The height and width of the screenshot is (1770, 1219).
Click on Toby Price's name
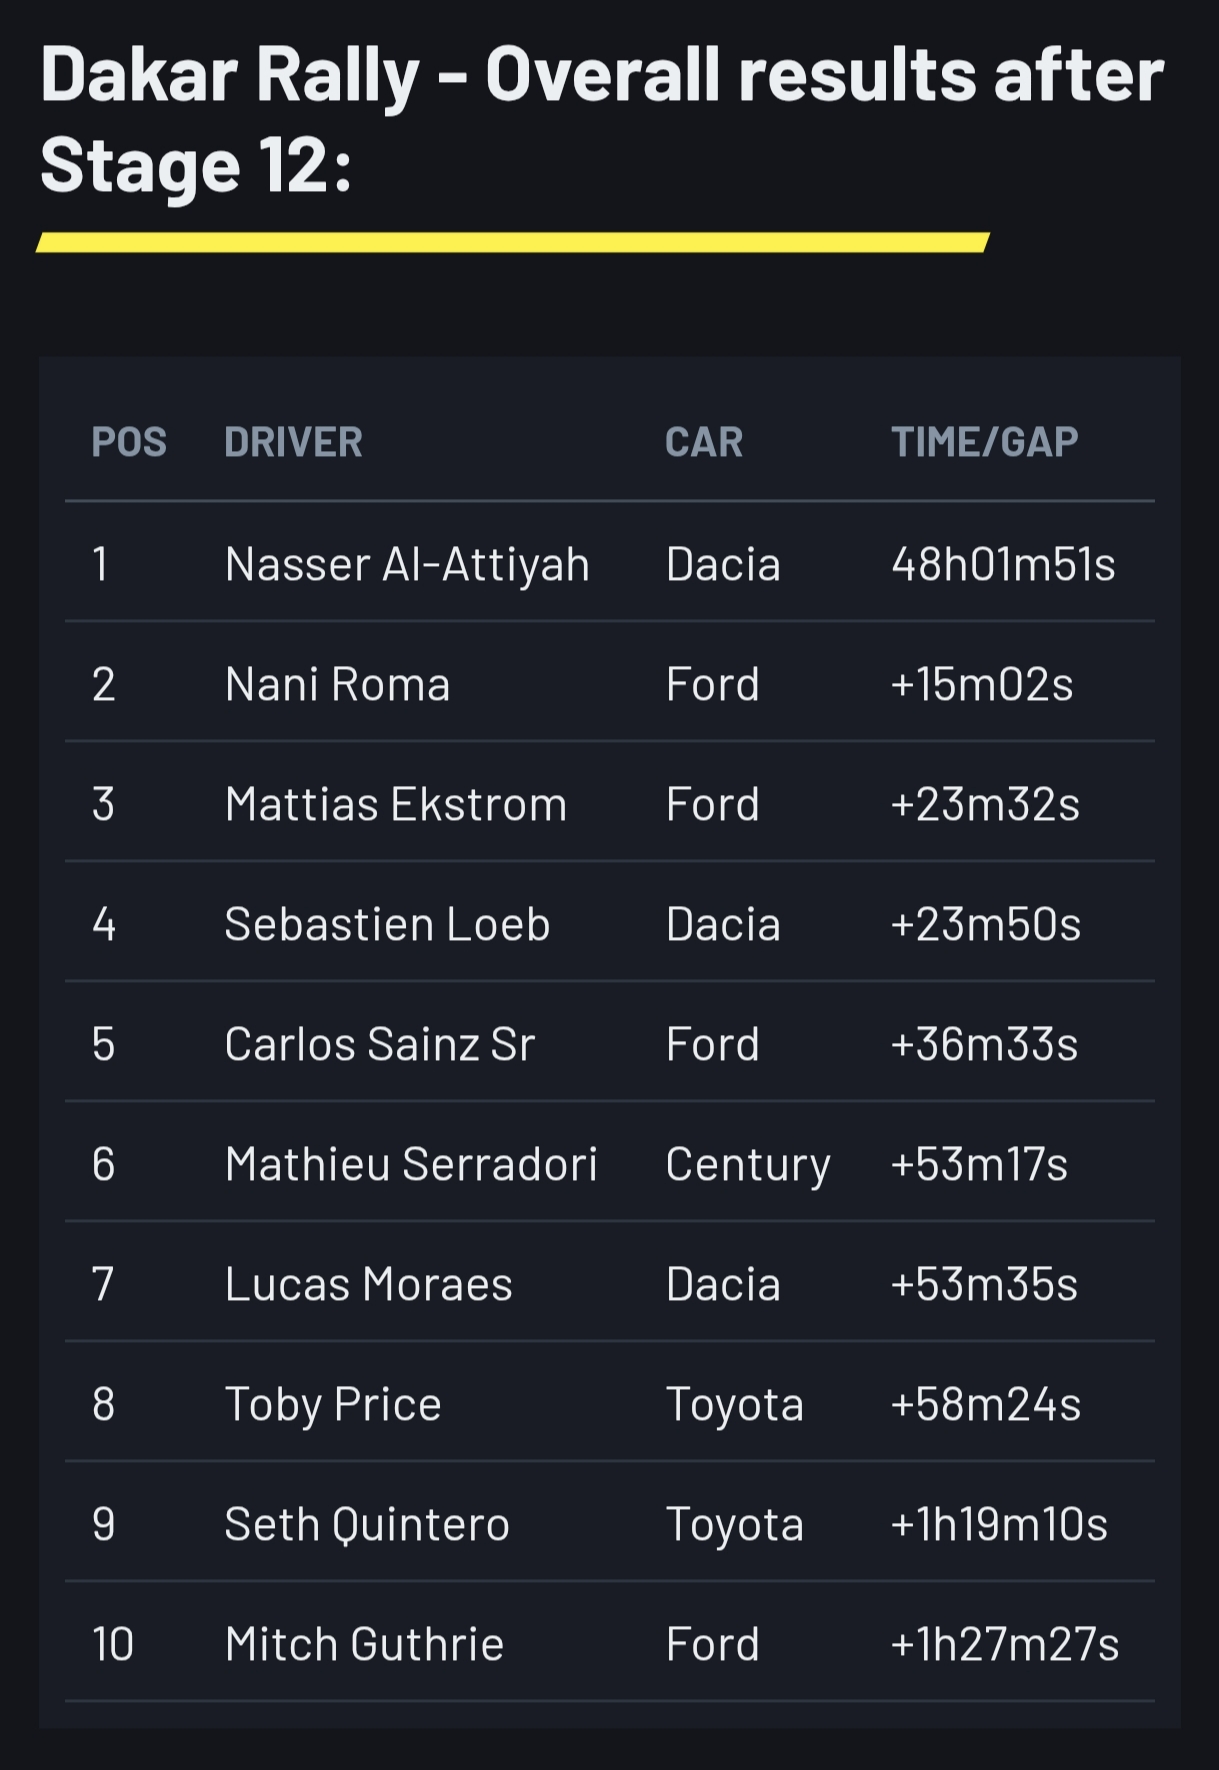click(332, 1404)
